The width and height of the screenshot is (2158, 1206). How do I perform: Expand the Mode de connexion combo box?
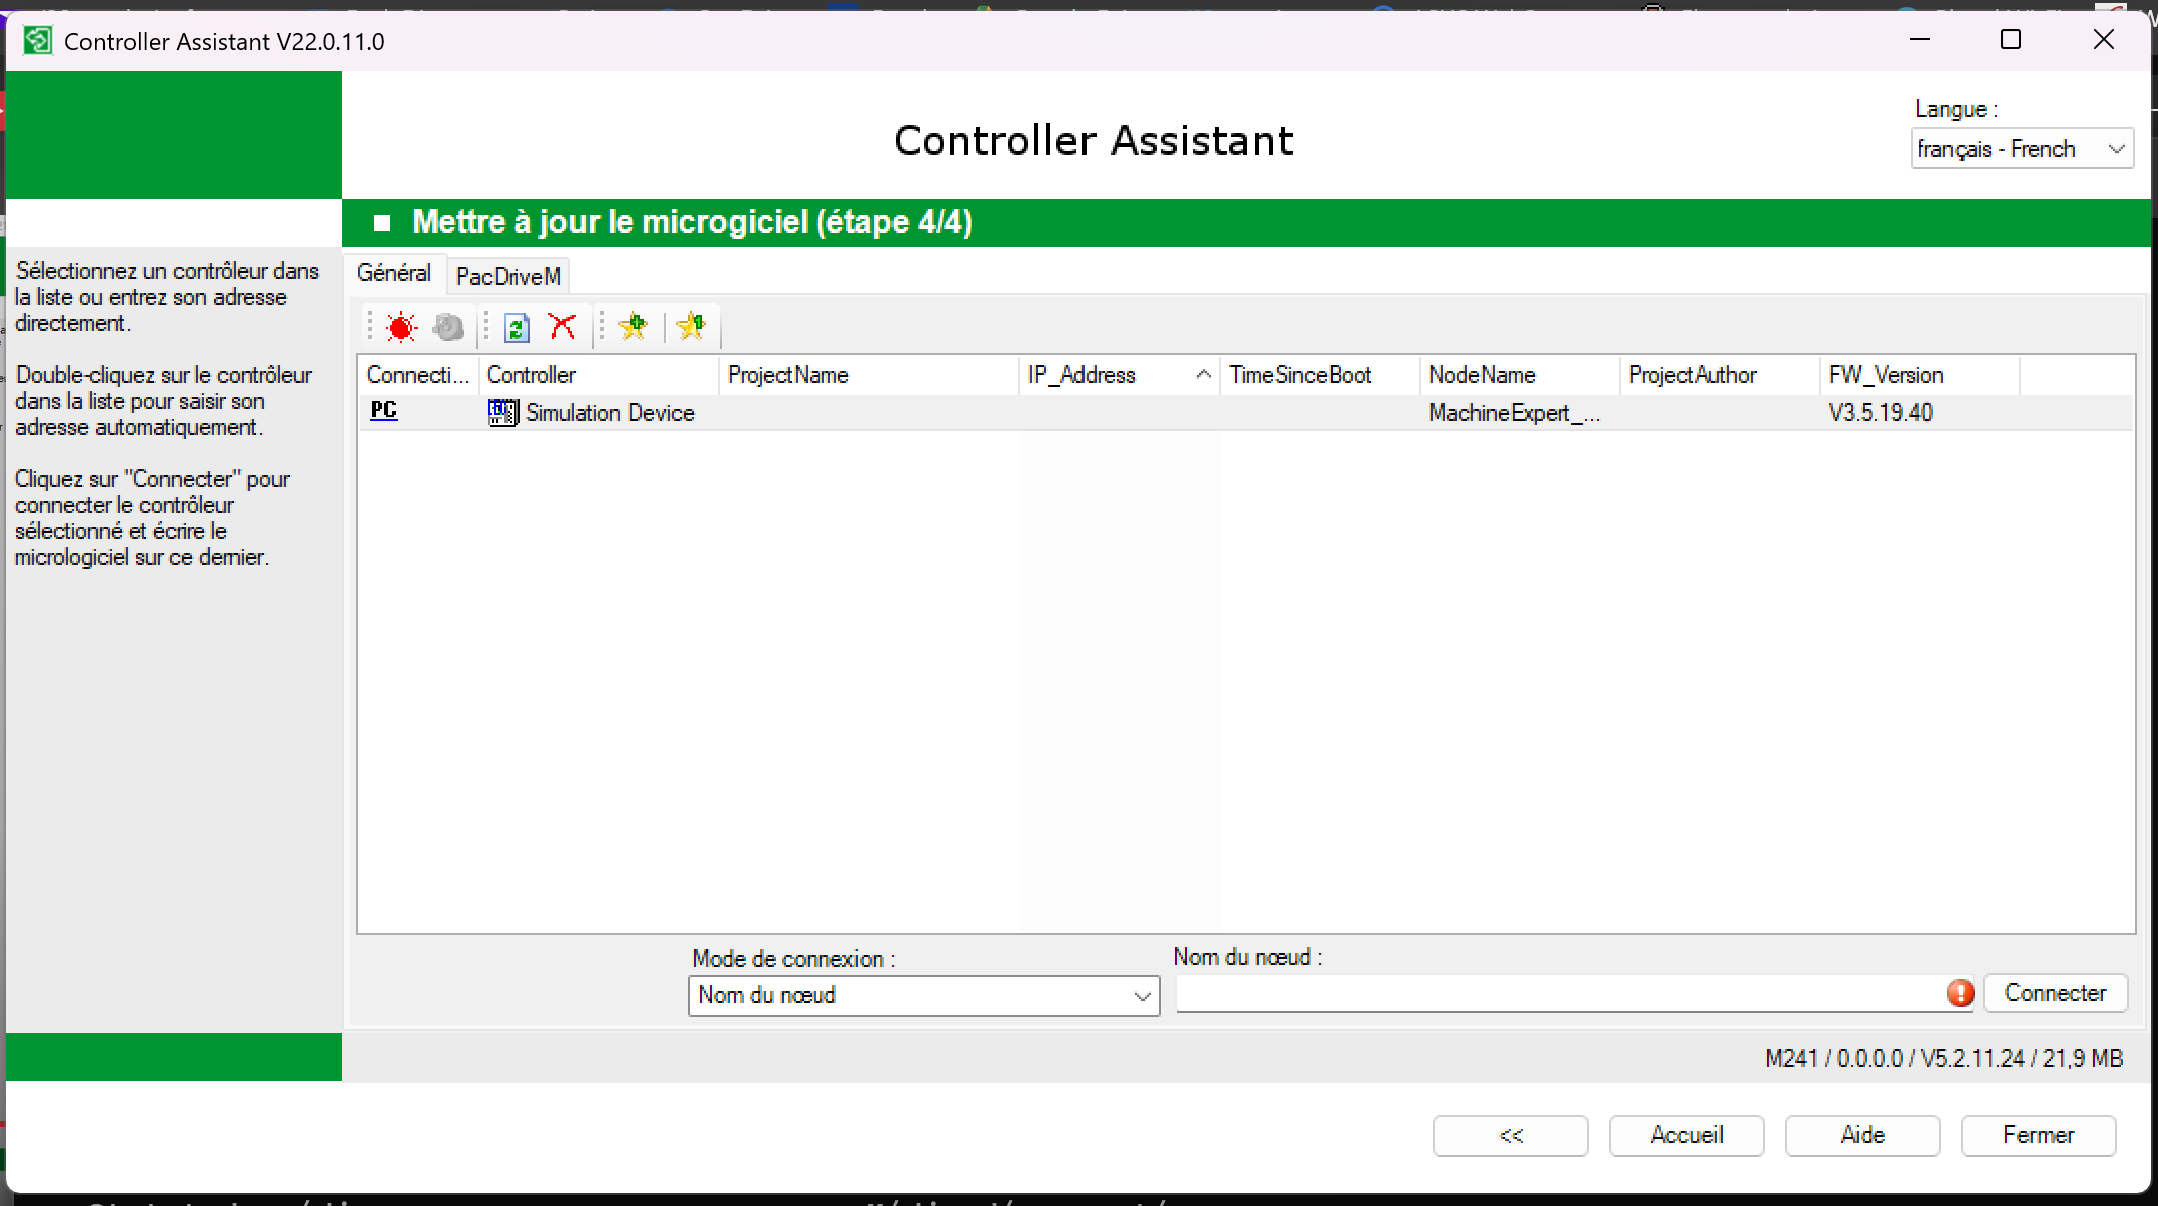[923, 996]
